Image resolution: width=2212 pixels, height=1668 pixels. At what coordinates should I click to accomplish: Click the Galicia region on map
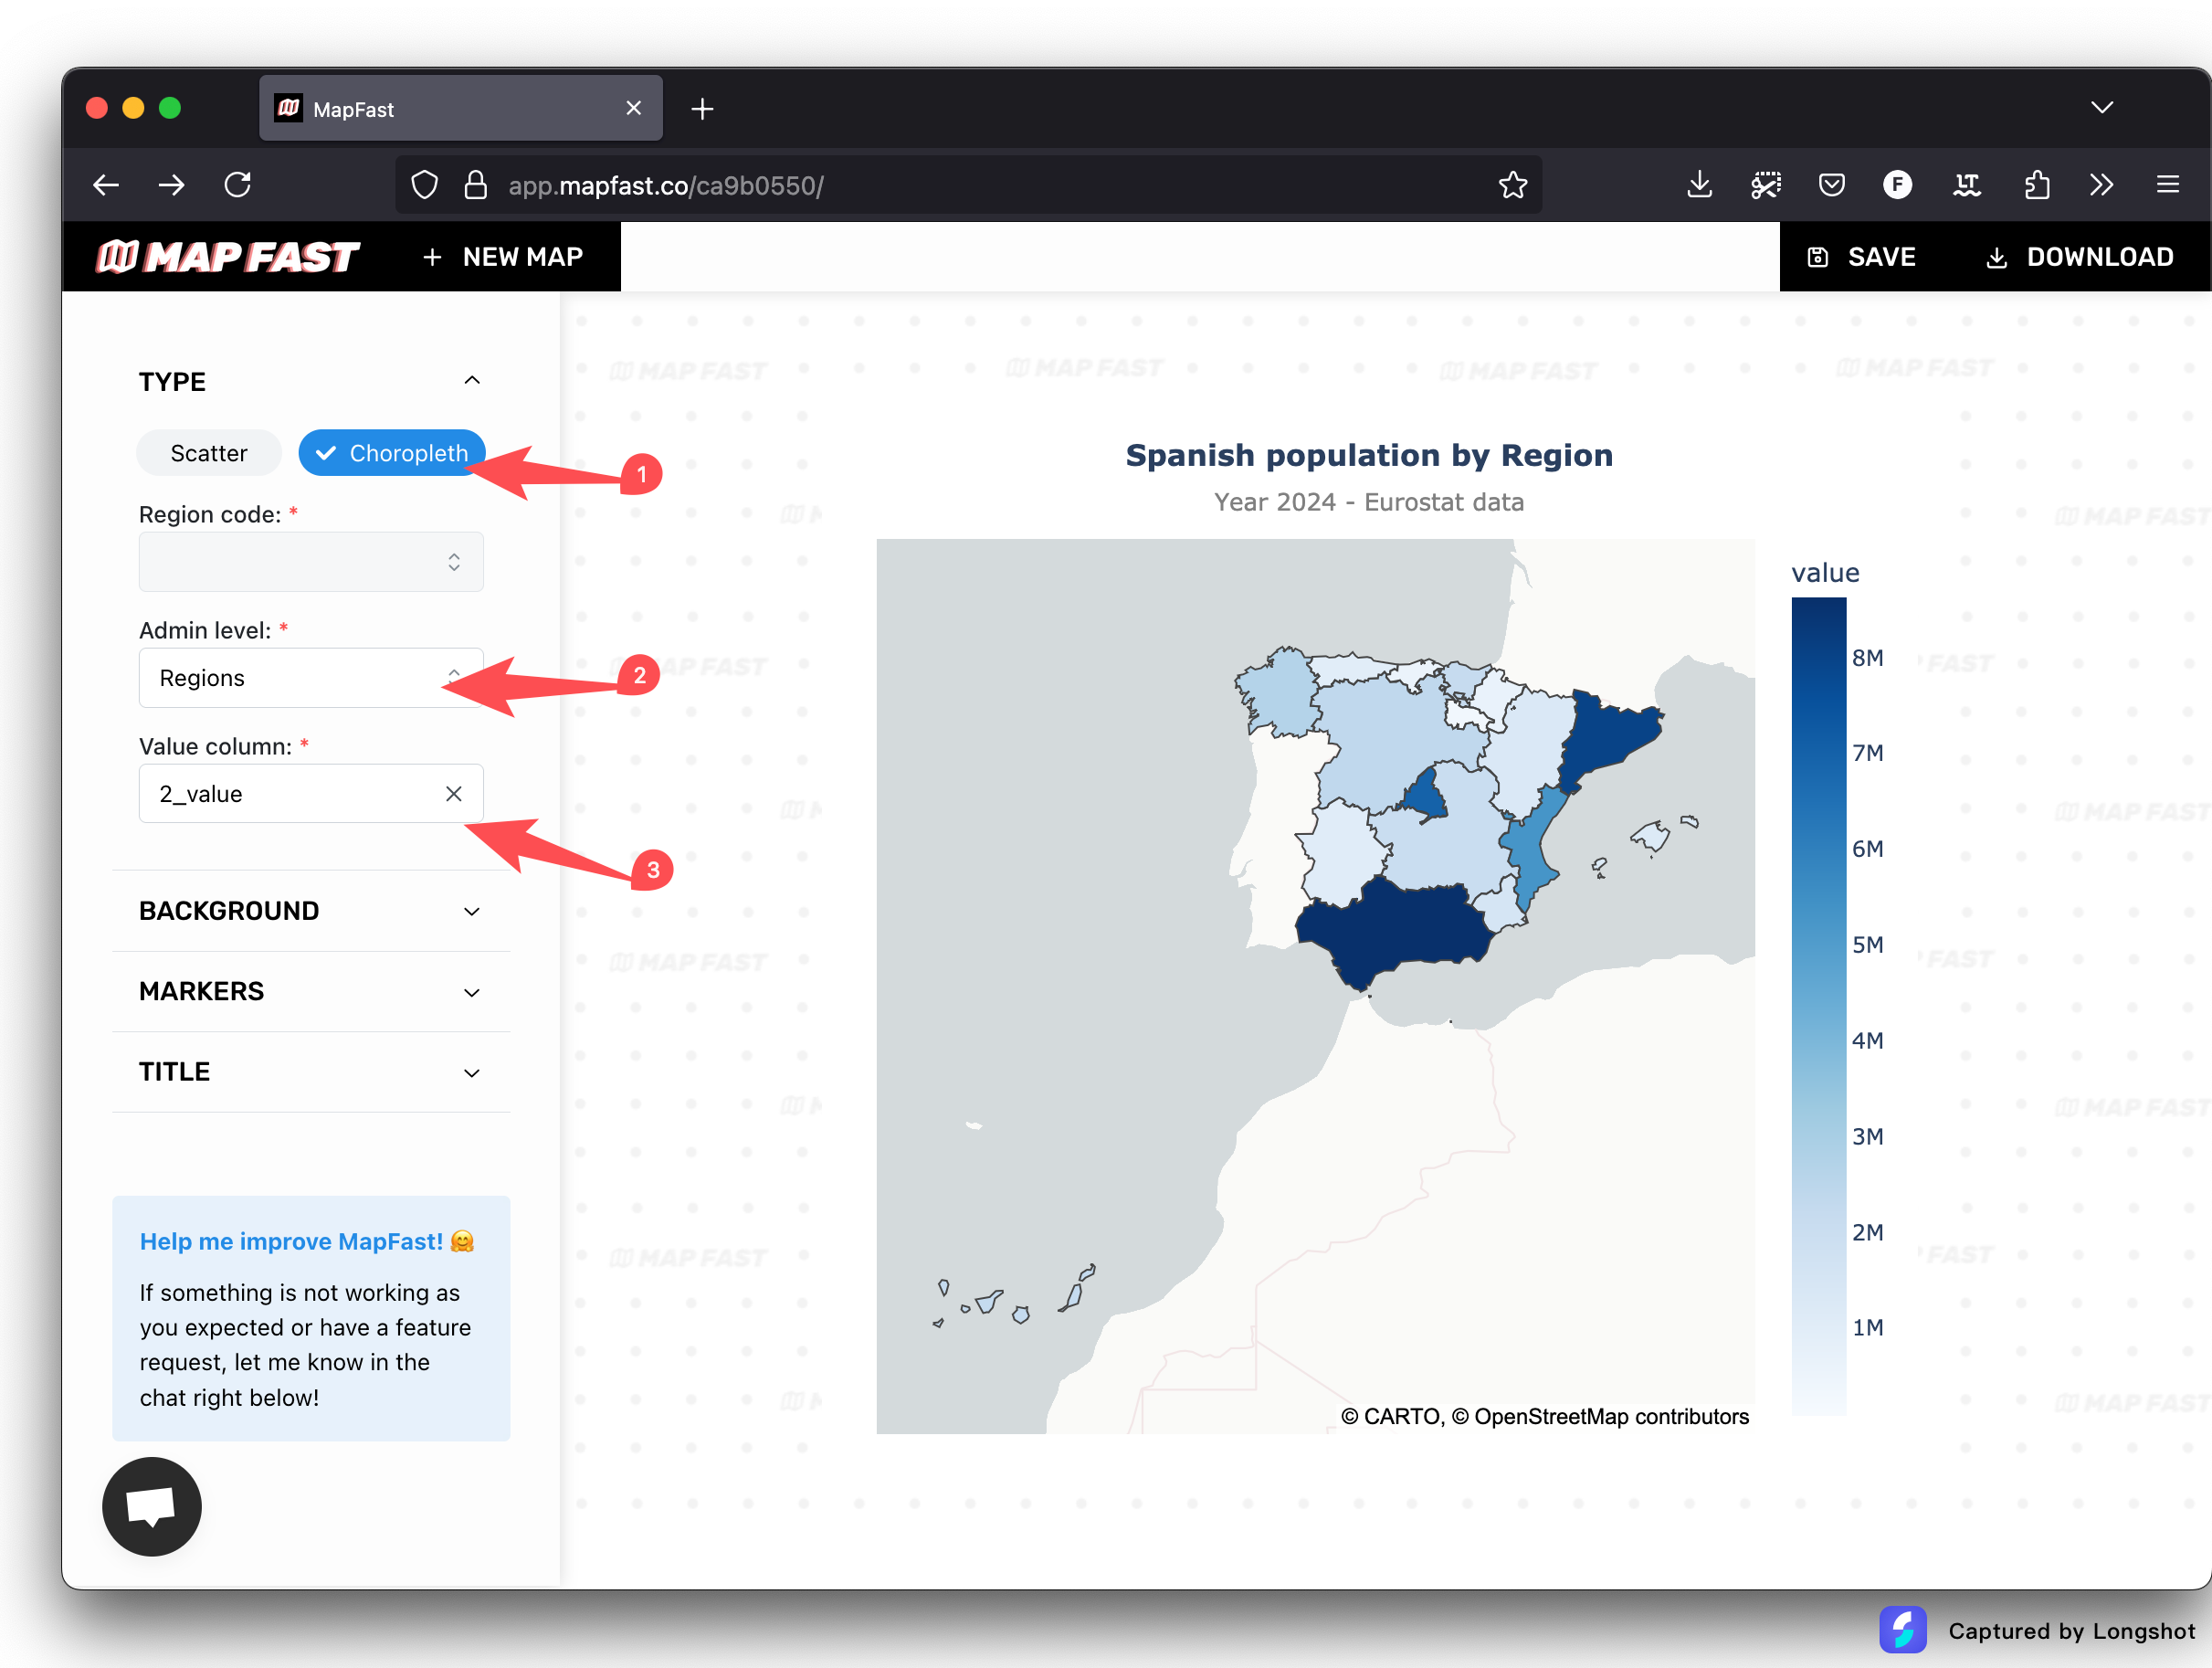click(x=1280, y=693)
